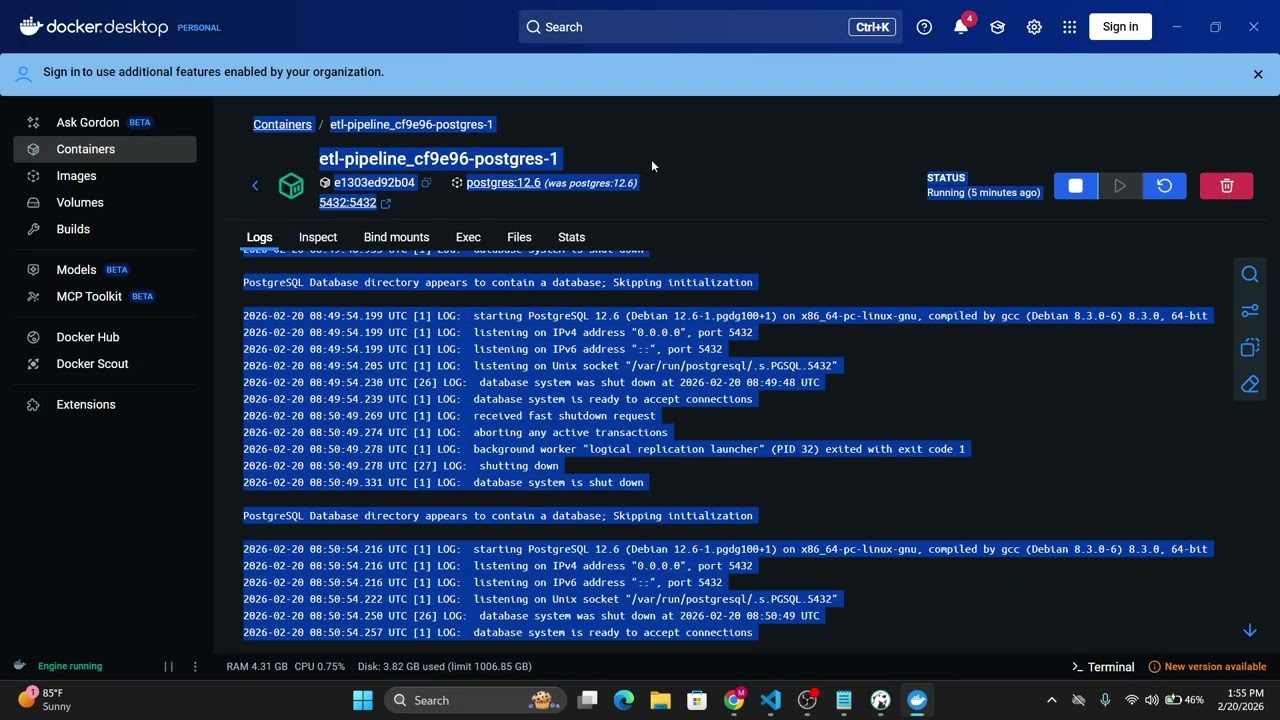Switch to the Stats tab
The image size is (1280, 720).
coord(571,237)
